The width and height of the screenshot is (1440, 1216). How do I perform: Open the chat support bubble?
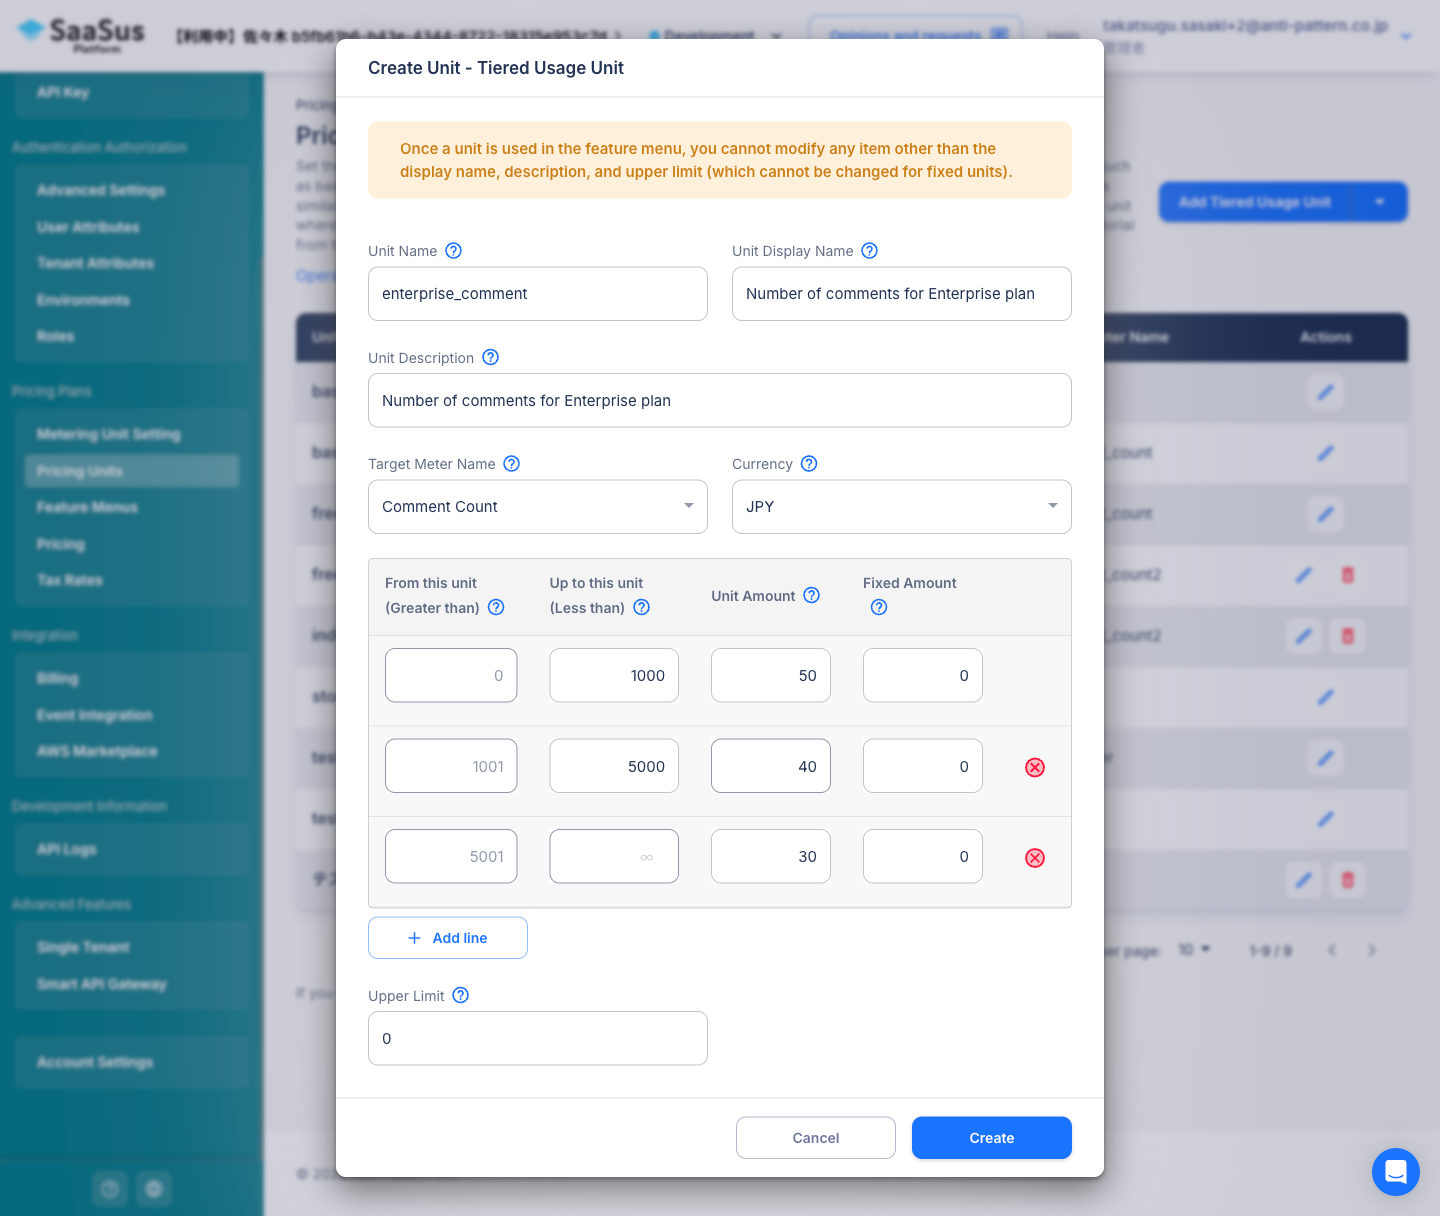pyautogui.click(x=1396, y=1172)
